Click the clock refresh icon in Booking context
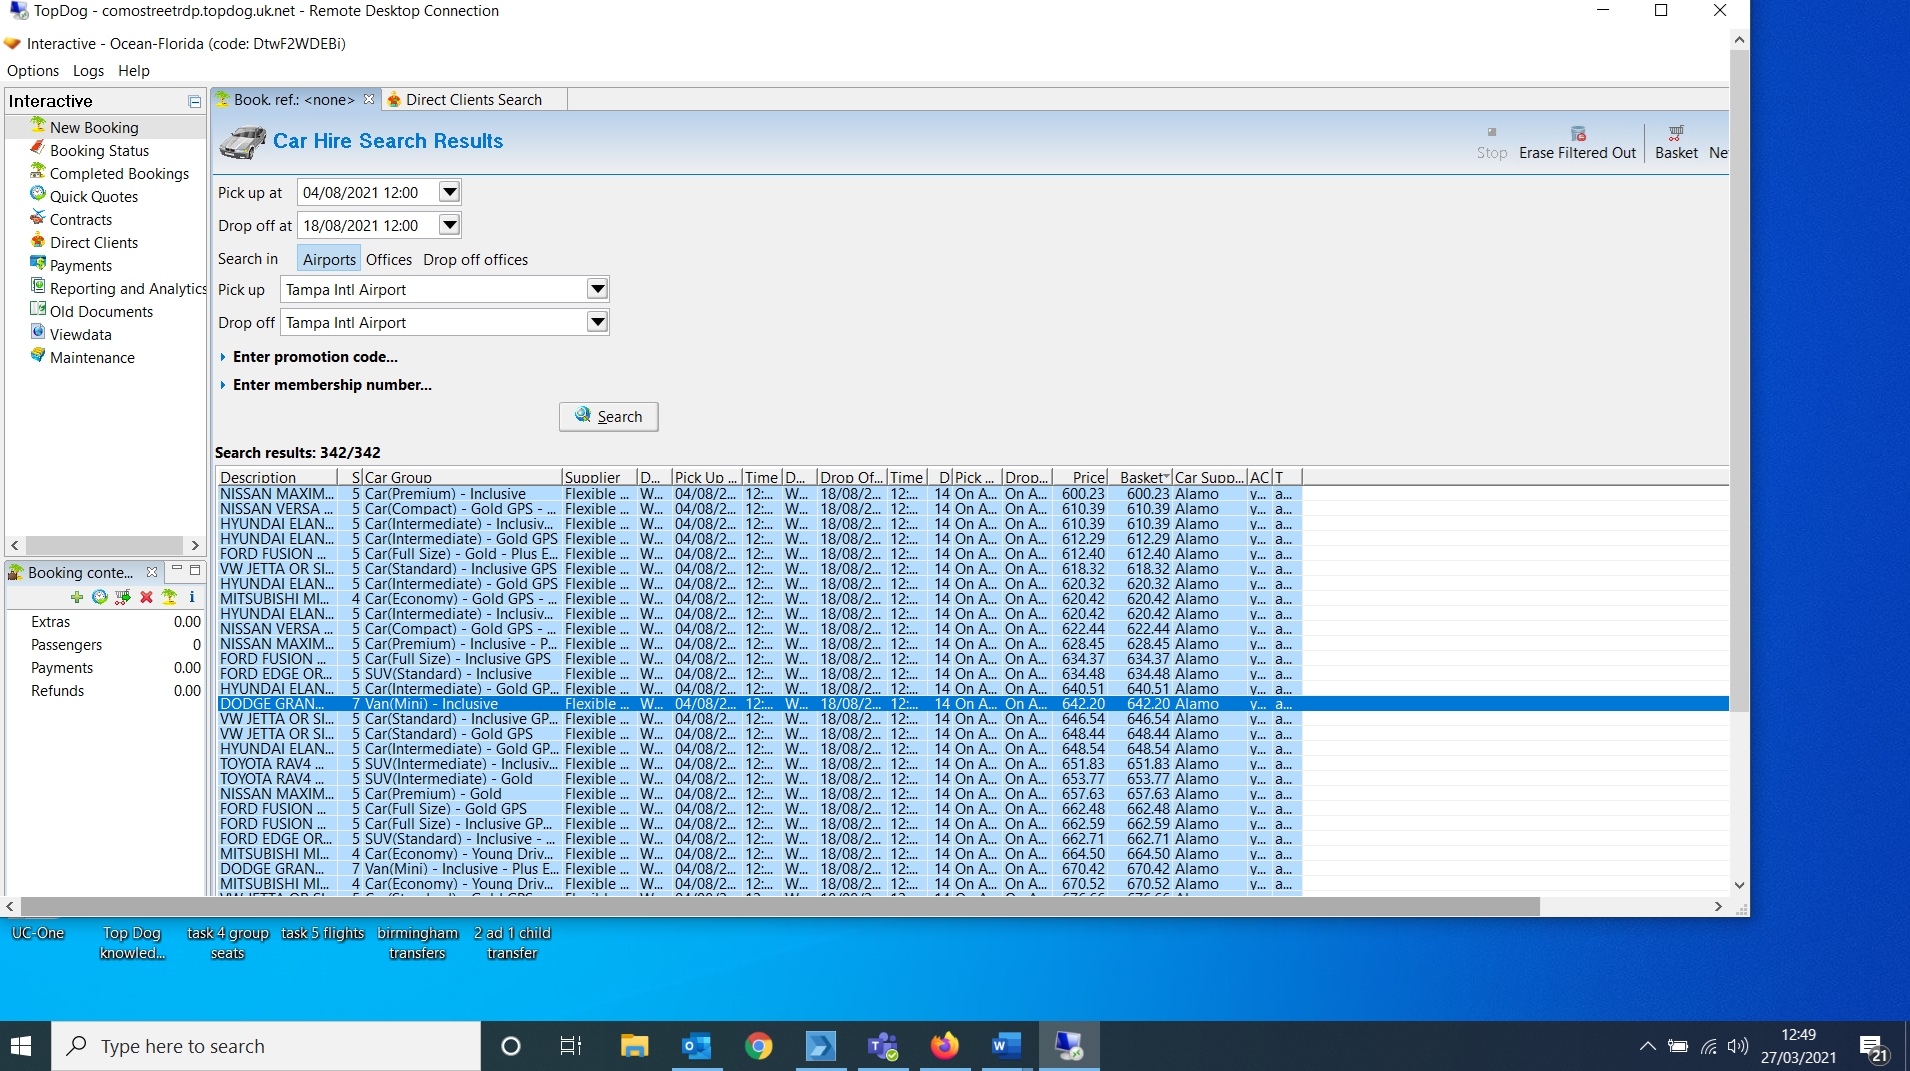Screen dimensions: 1910x1071 click(x=99, y=597)
